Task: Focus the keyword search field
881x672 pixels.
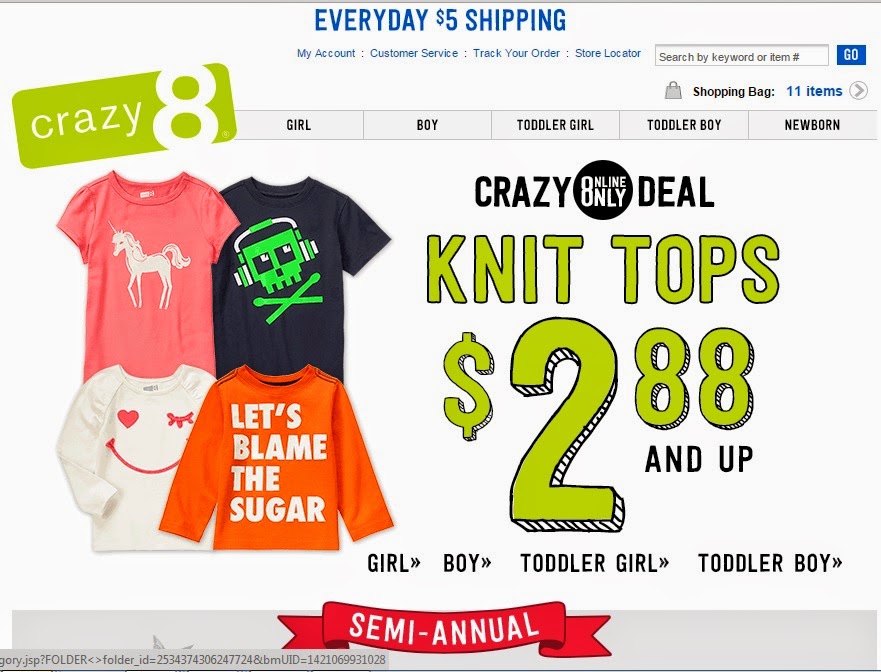Action: pyautogui.click(x=742, y=56)
